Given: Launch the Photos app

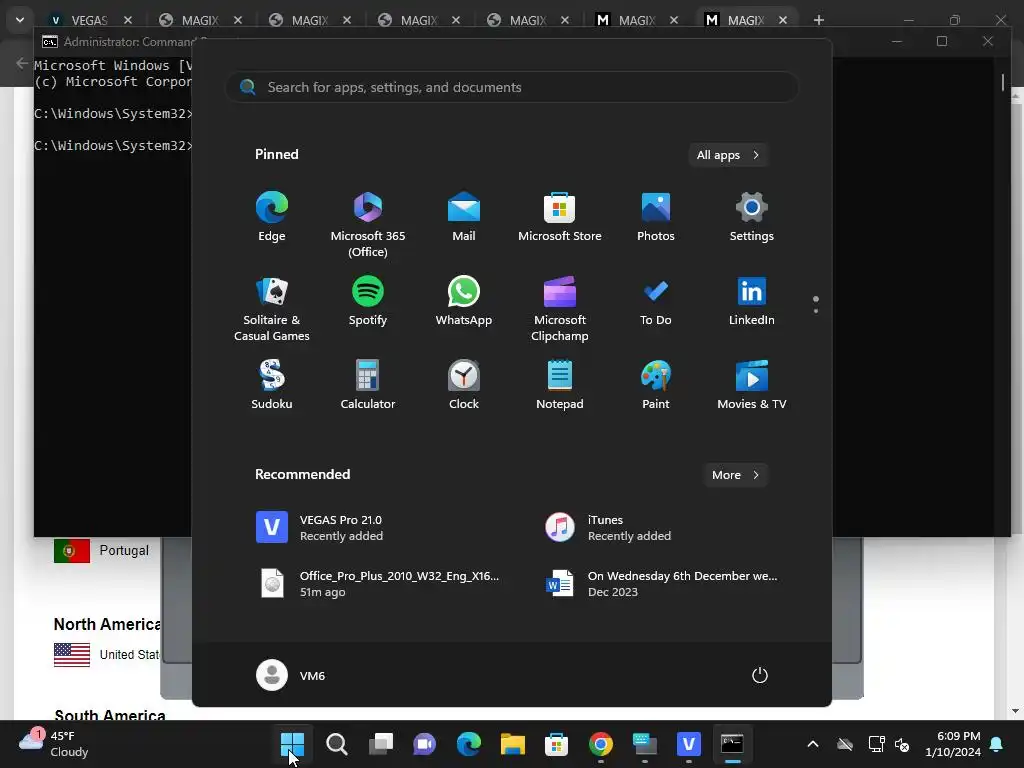Looking at the screenshot, I should pos(656,217).
